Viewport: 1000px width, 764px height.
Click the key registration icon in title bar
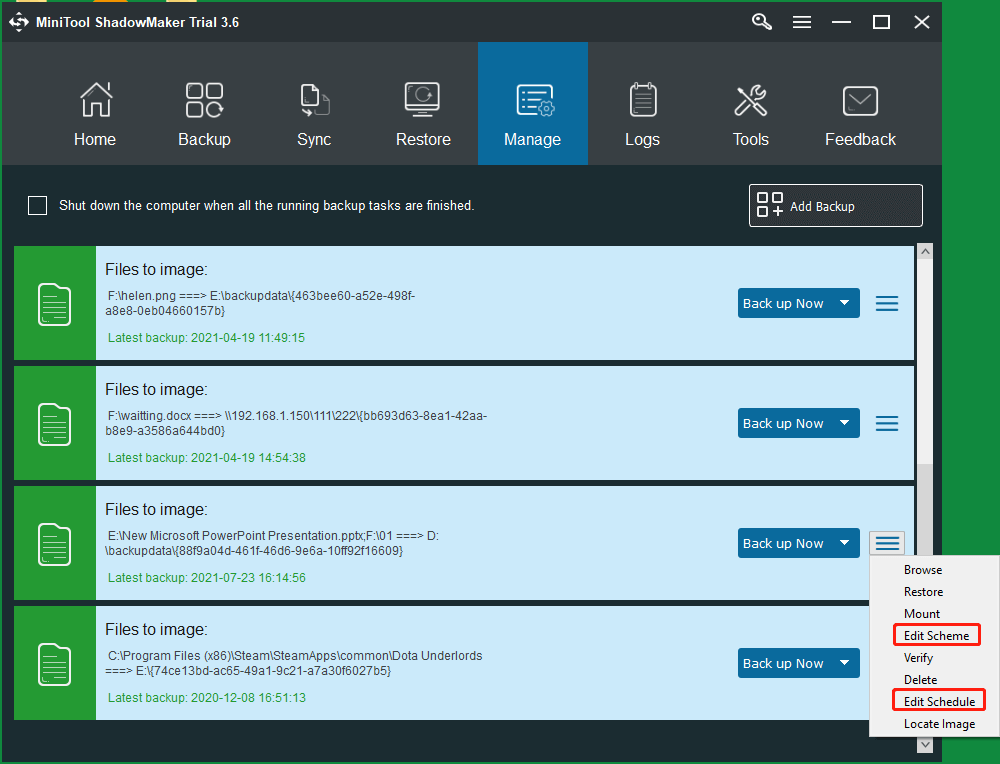point(761,22)
